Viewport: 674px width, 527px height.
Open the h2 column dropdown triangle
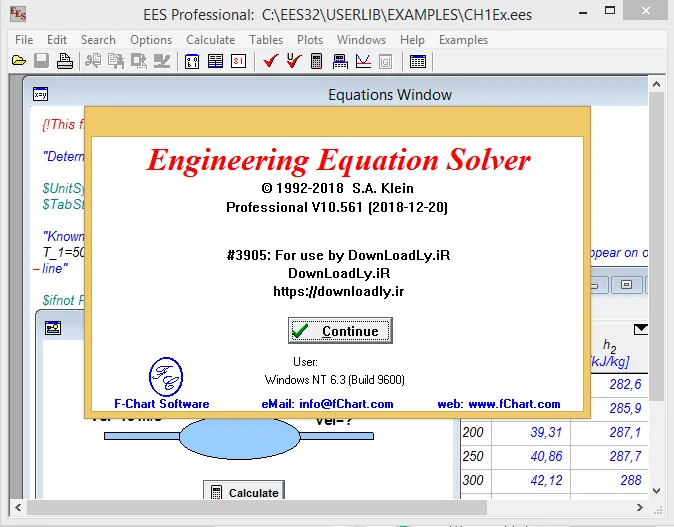coord(640,329)
